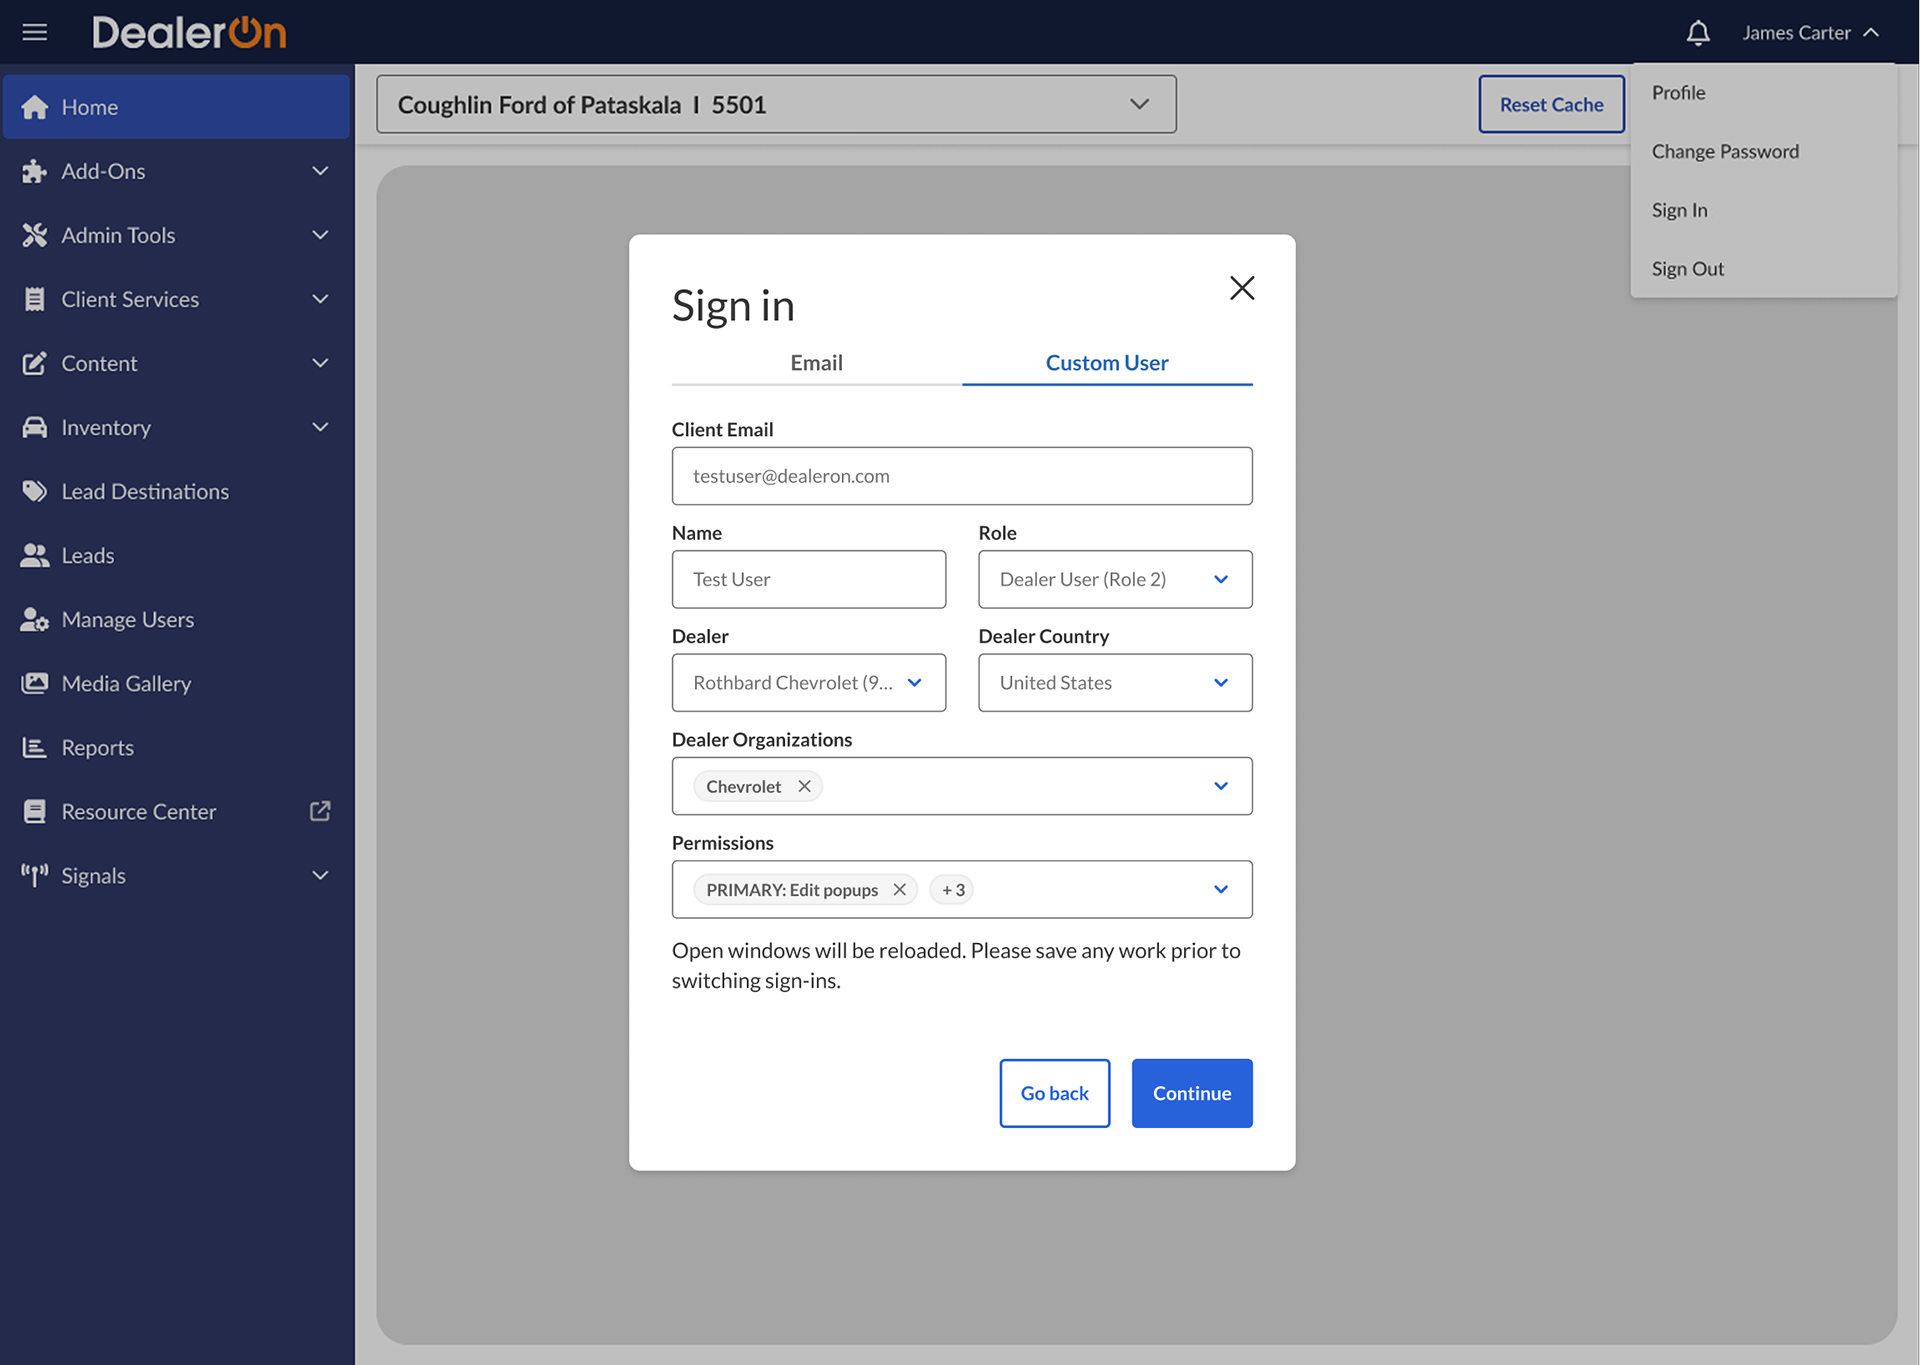This screenshot has width=1920, height=1365.
Task: Go to Home in the sidebar
Action: point(176,107)
